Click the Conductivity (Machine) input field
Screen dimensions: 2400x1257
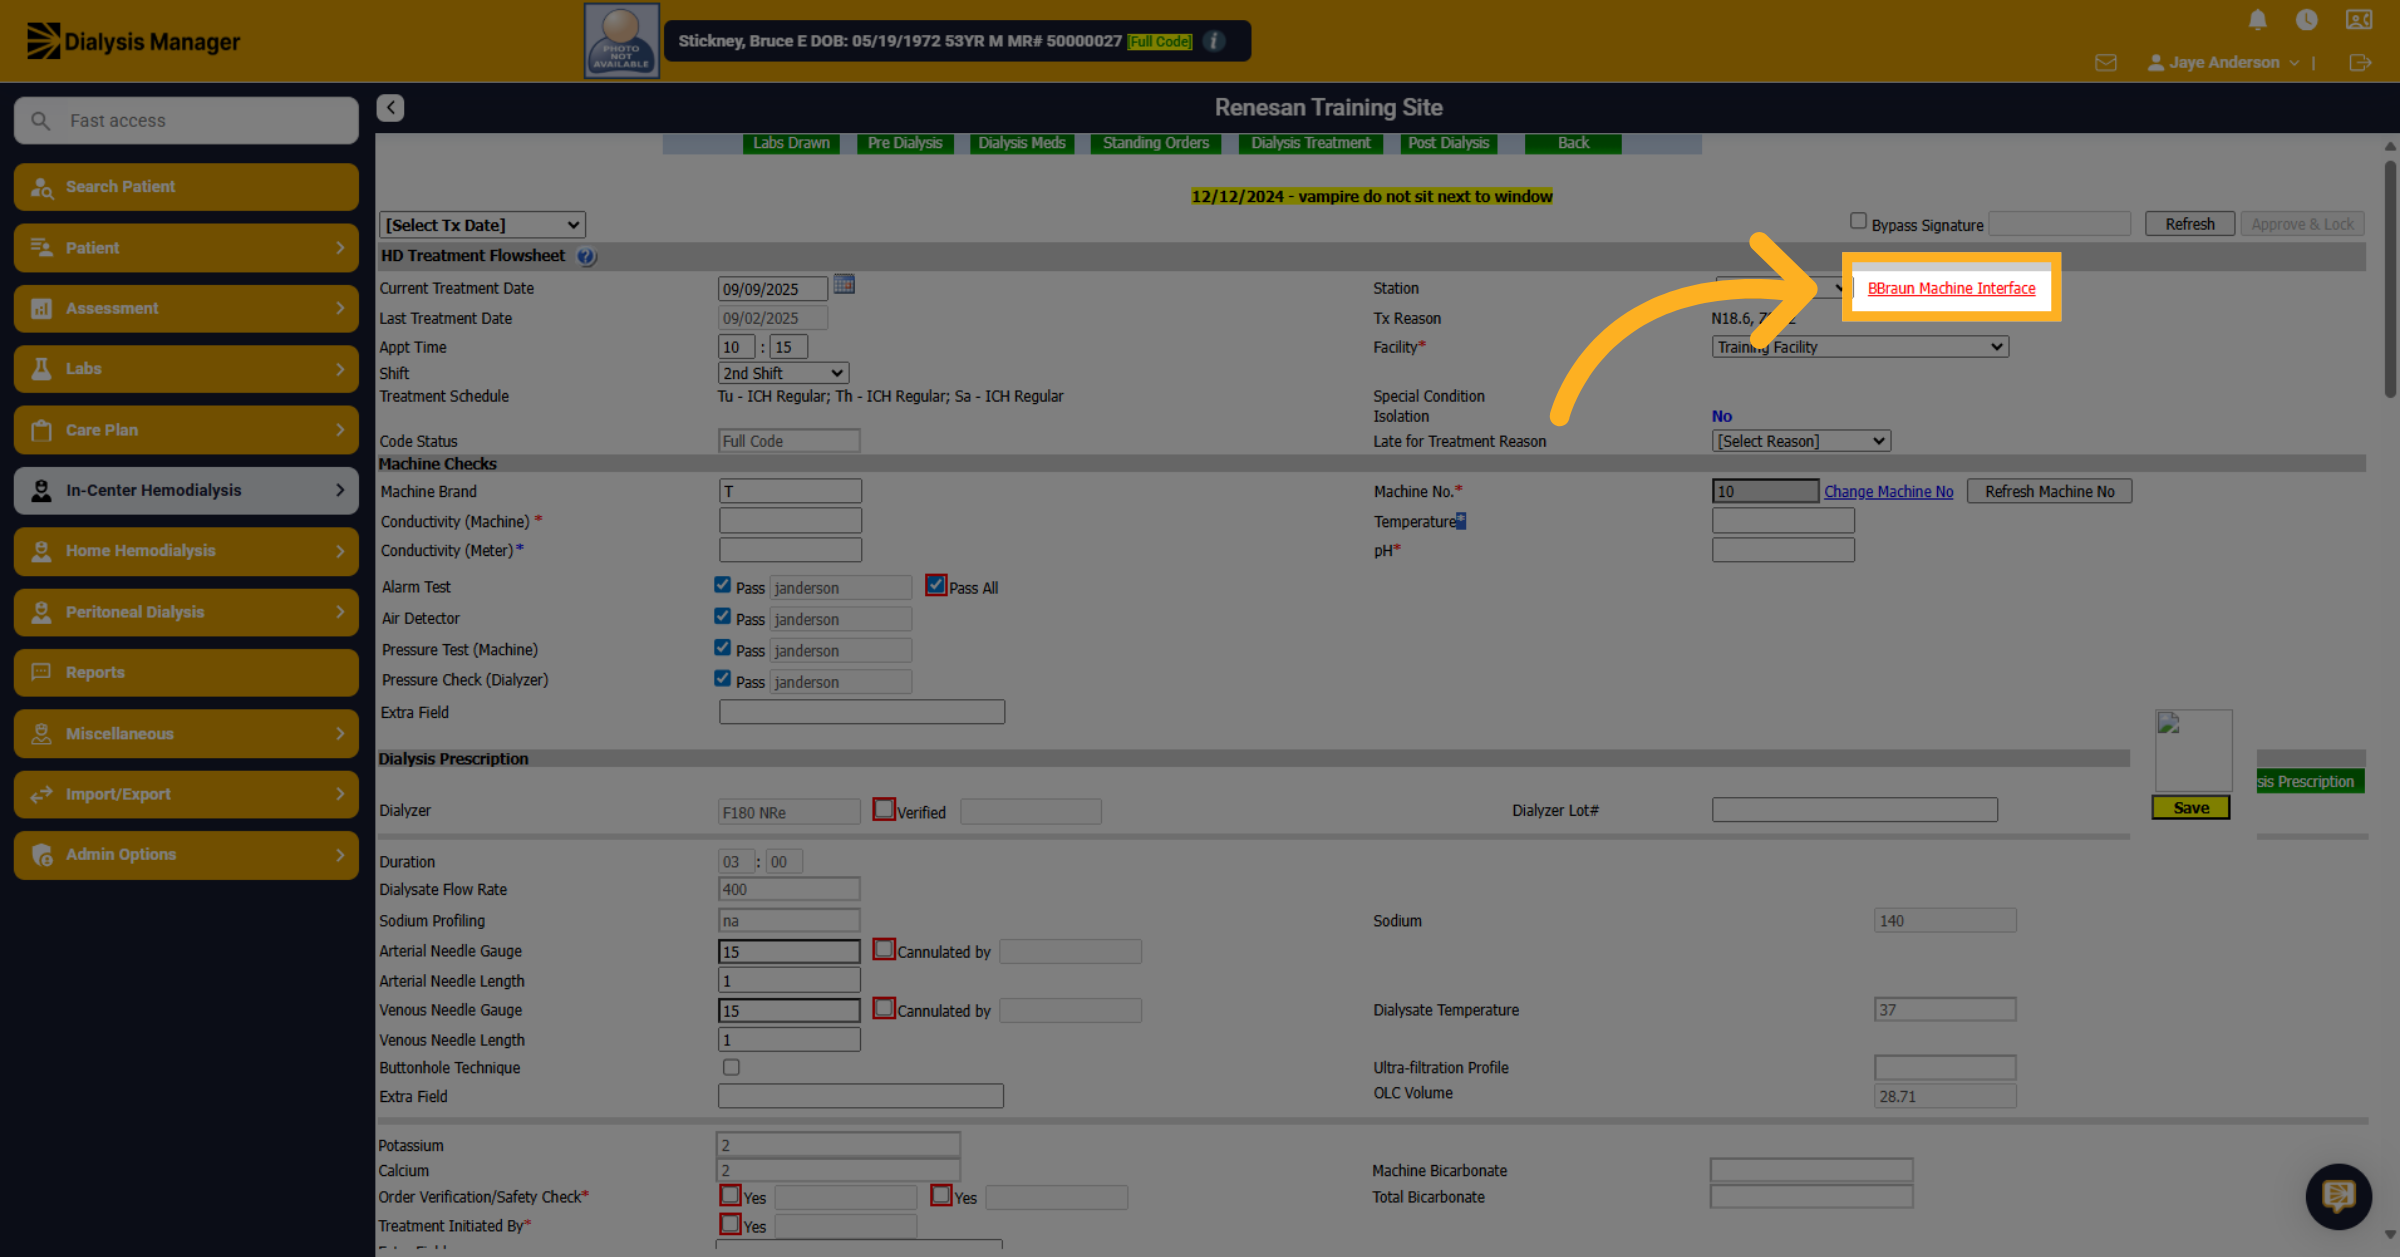pos(790,521)
